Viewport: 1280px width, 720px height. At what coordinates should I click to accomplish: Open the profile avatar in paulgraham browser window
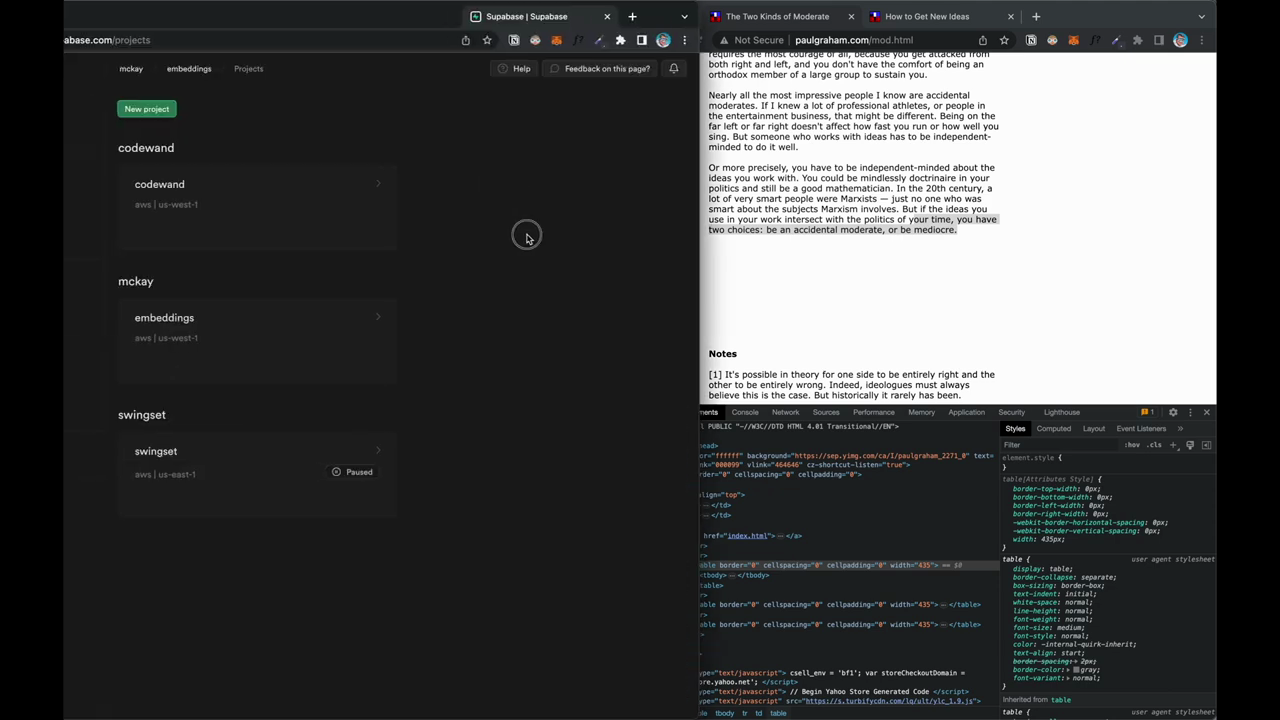coord(1180,40)
